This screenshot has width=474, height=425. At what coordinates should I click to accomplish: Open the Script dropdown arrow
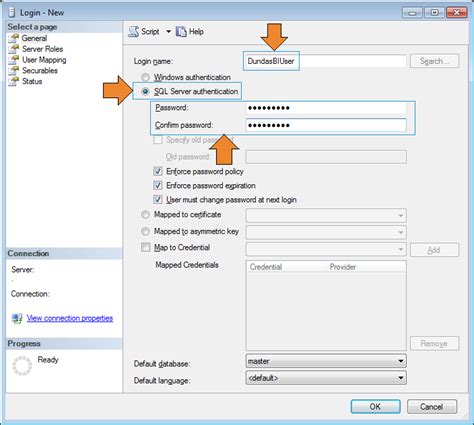coord(168,32)
